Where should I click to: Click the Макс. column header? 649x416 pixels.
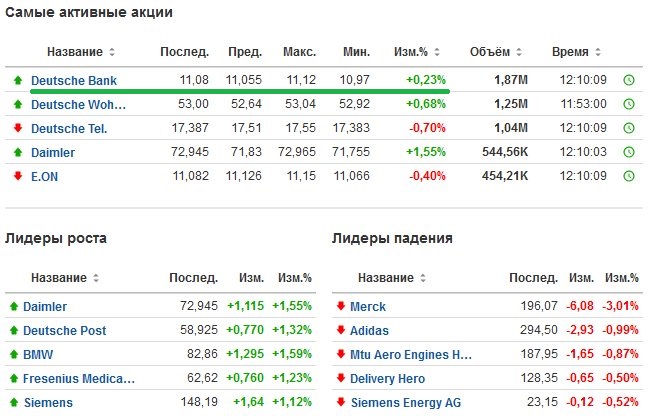click(300, 52)
